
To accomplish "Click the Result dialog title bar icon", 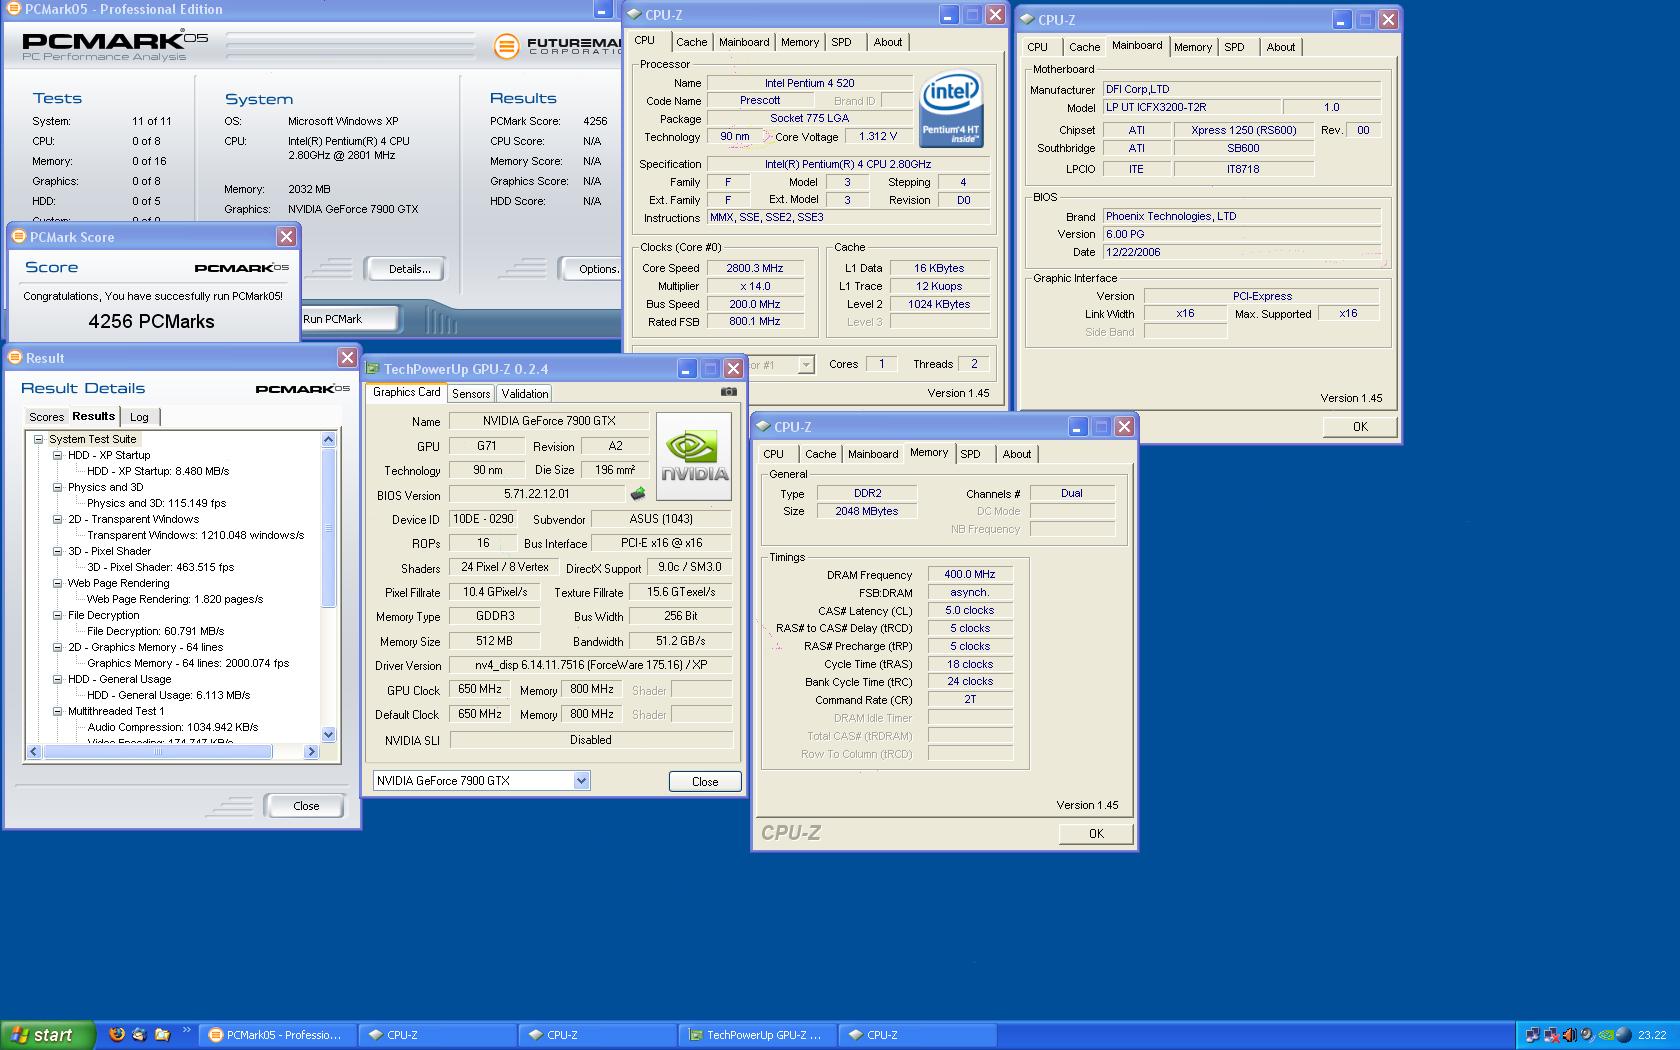I will coord(15,358).
